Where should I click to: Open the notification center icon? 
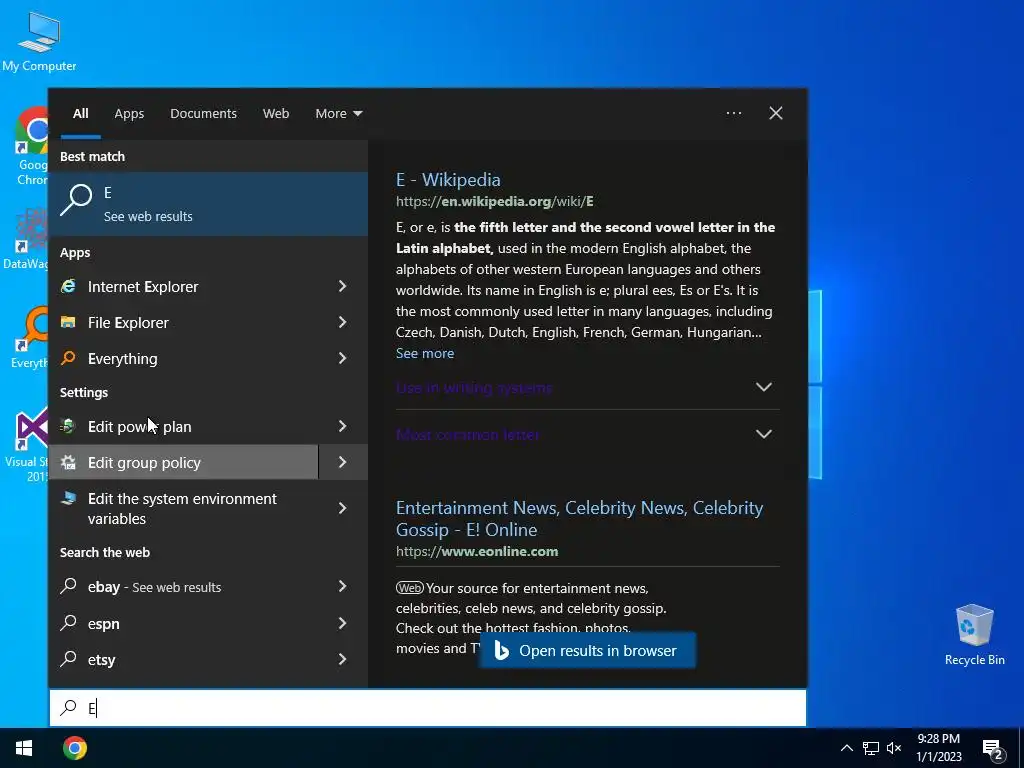coord(993,749)
